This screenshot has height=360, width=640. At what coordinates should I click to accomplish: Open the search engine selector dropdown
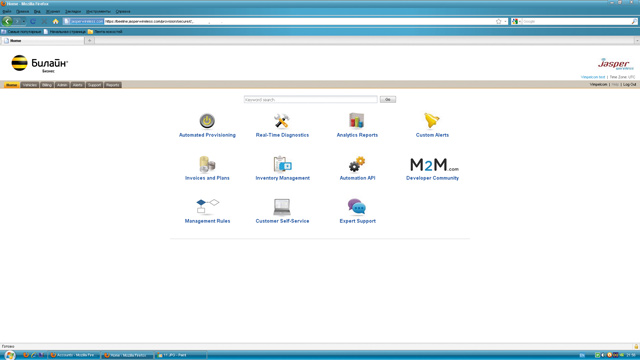(516, 21)
